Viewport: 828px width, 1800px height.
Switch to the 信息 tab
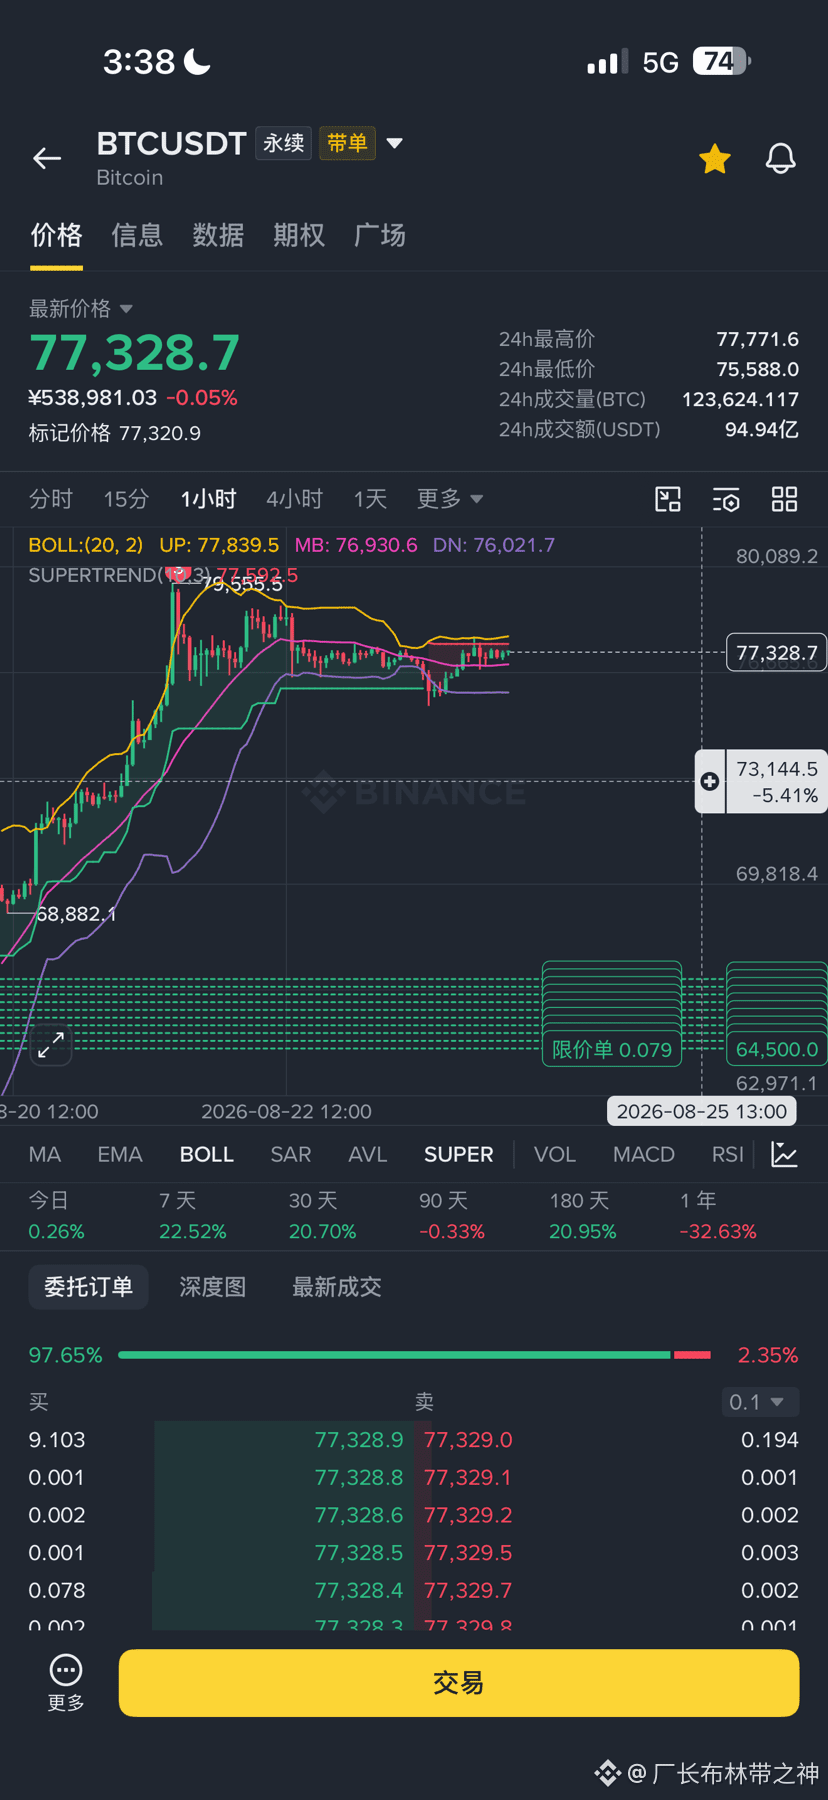(137, 235)
